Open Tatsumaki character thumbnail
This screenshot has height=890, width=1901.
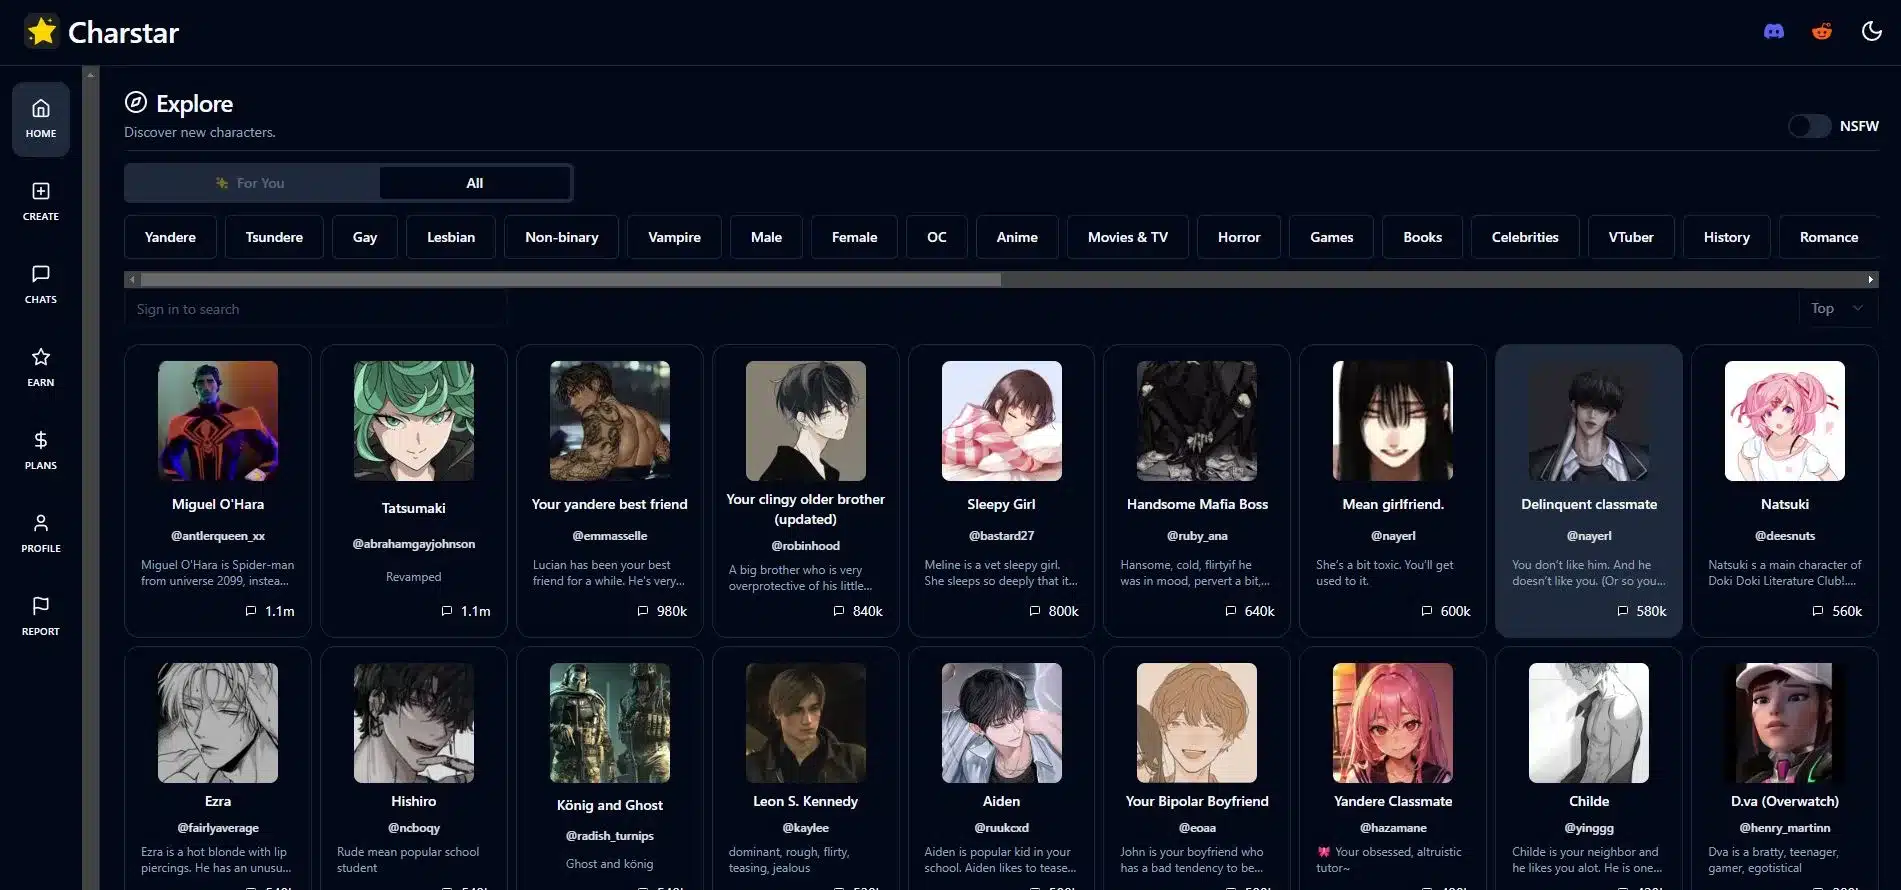tap(414, 421)
